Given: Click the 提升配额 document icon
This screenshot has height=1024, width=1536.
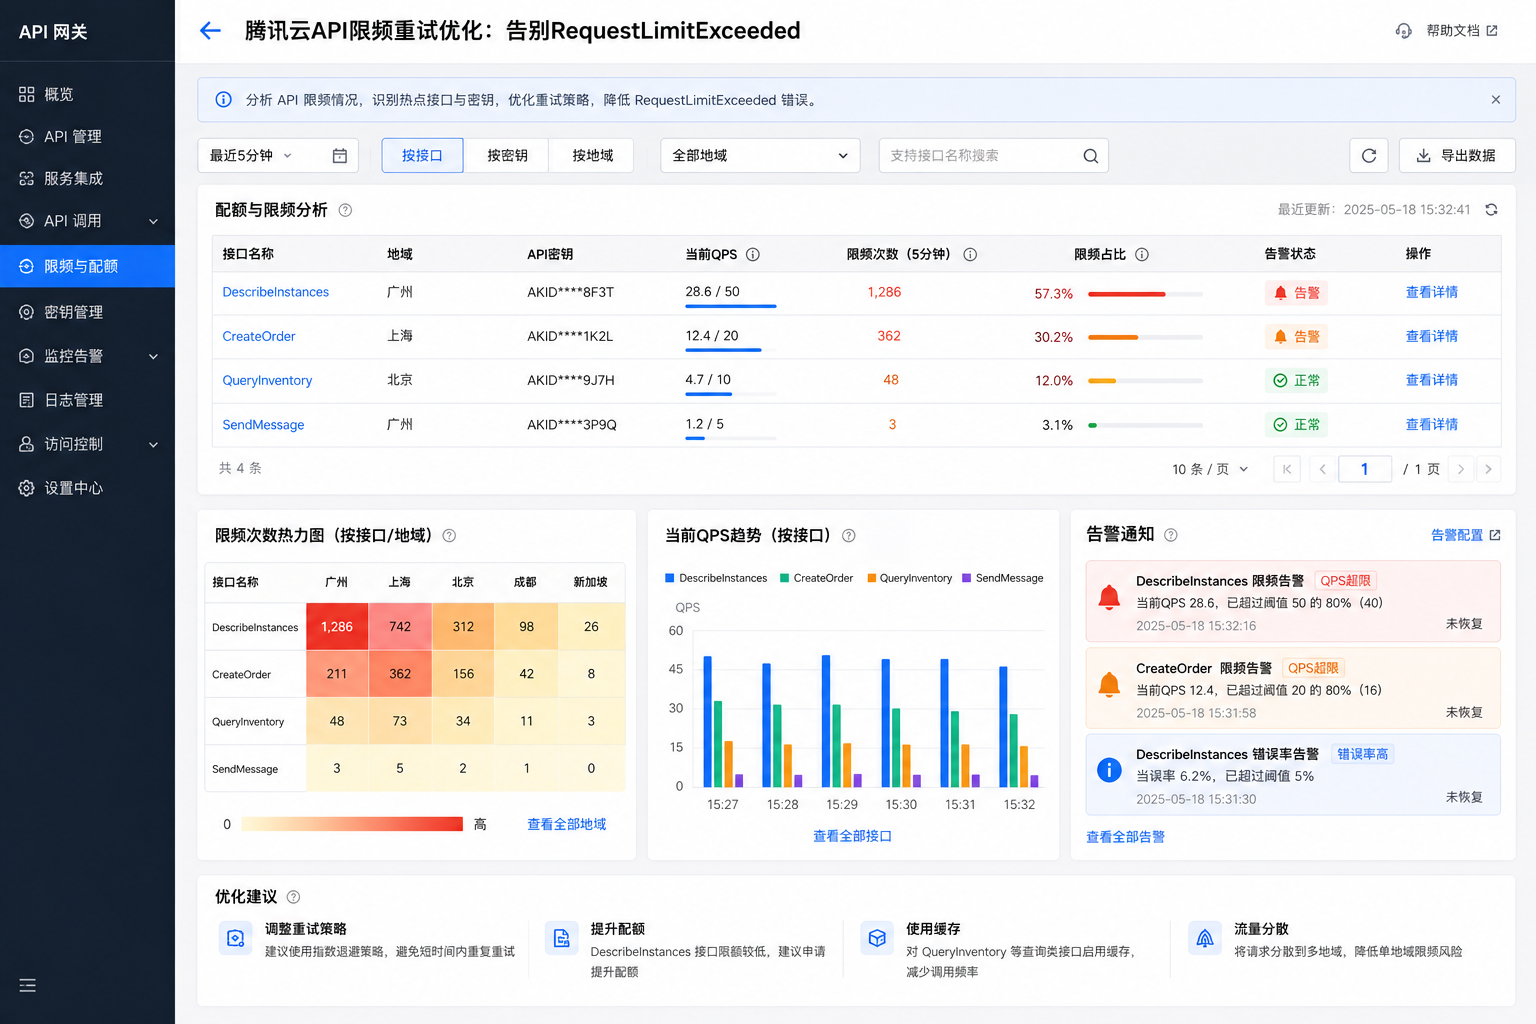Looking at the screenshot, I should click(562, 938).
